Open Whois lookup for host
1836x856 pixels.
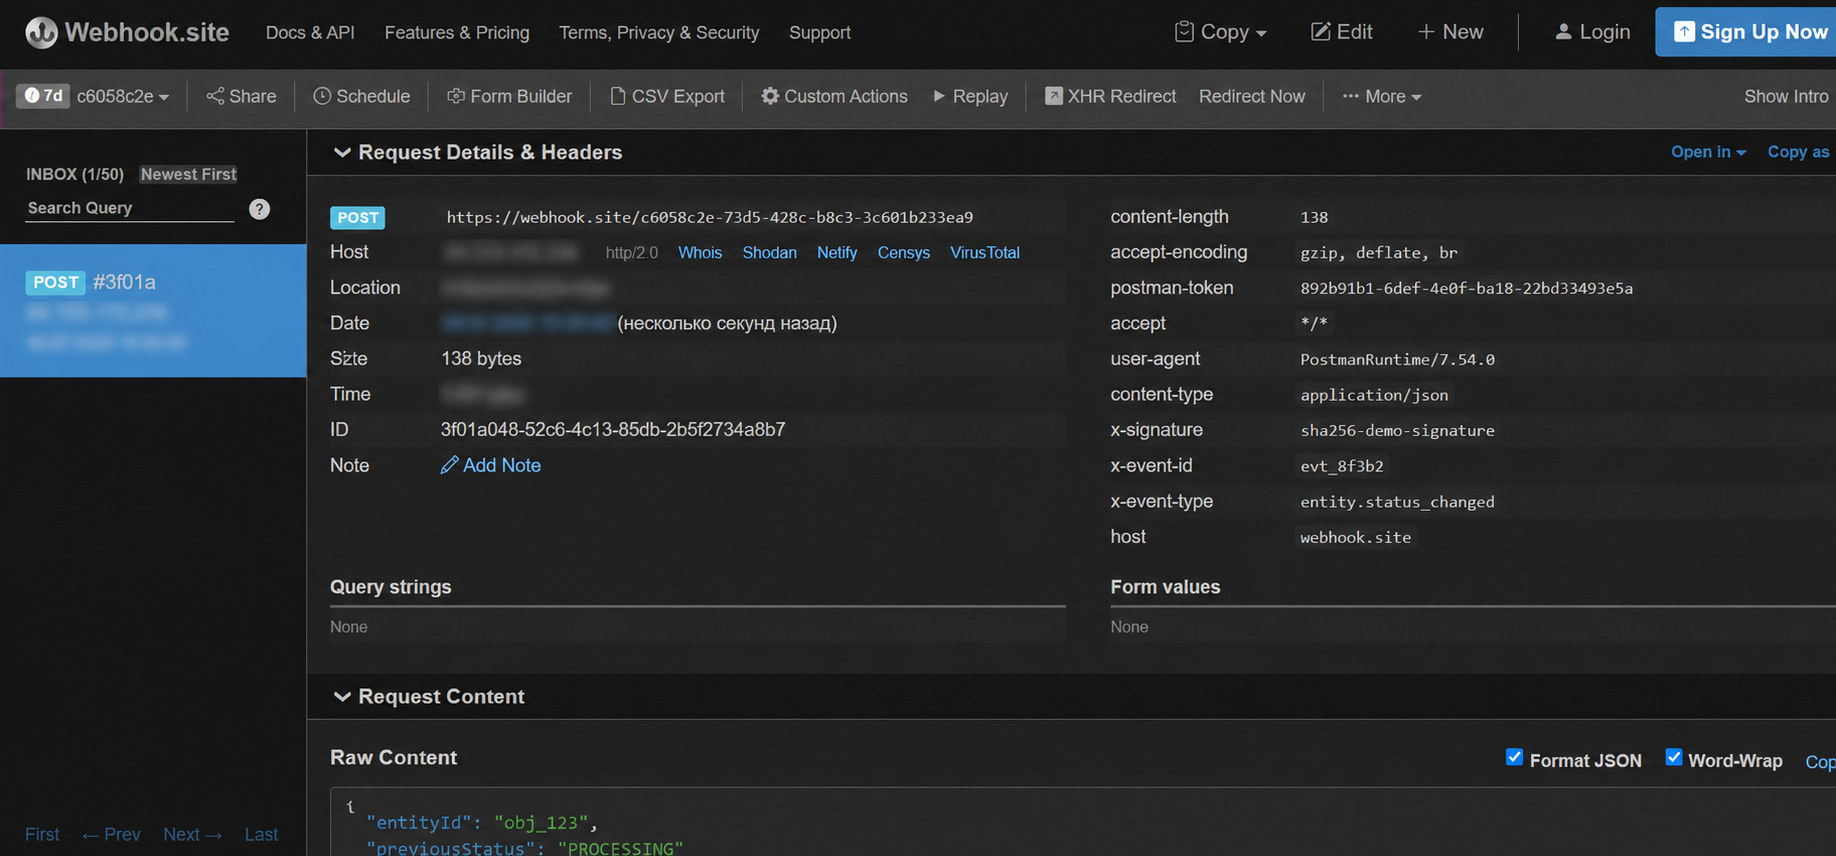click(700, 253)
